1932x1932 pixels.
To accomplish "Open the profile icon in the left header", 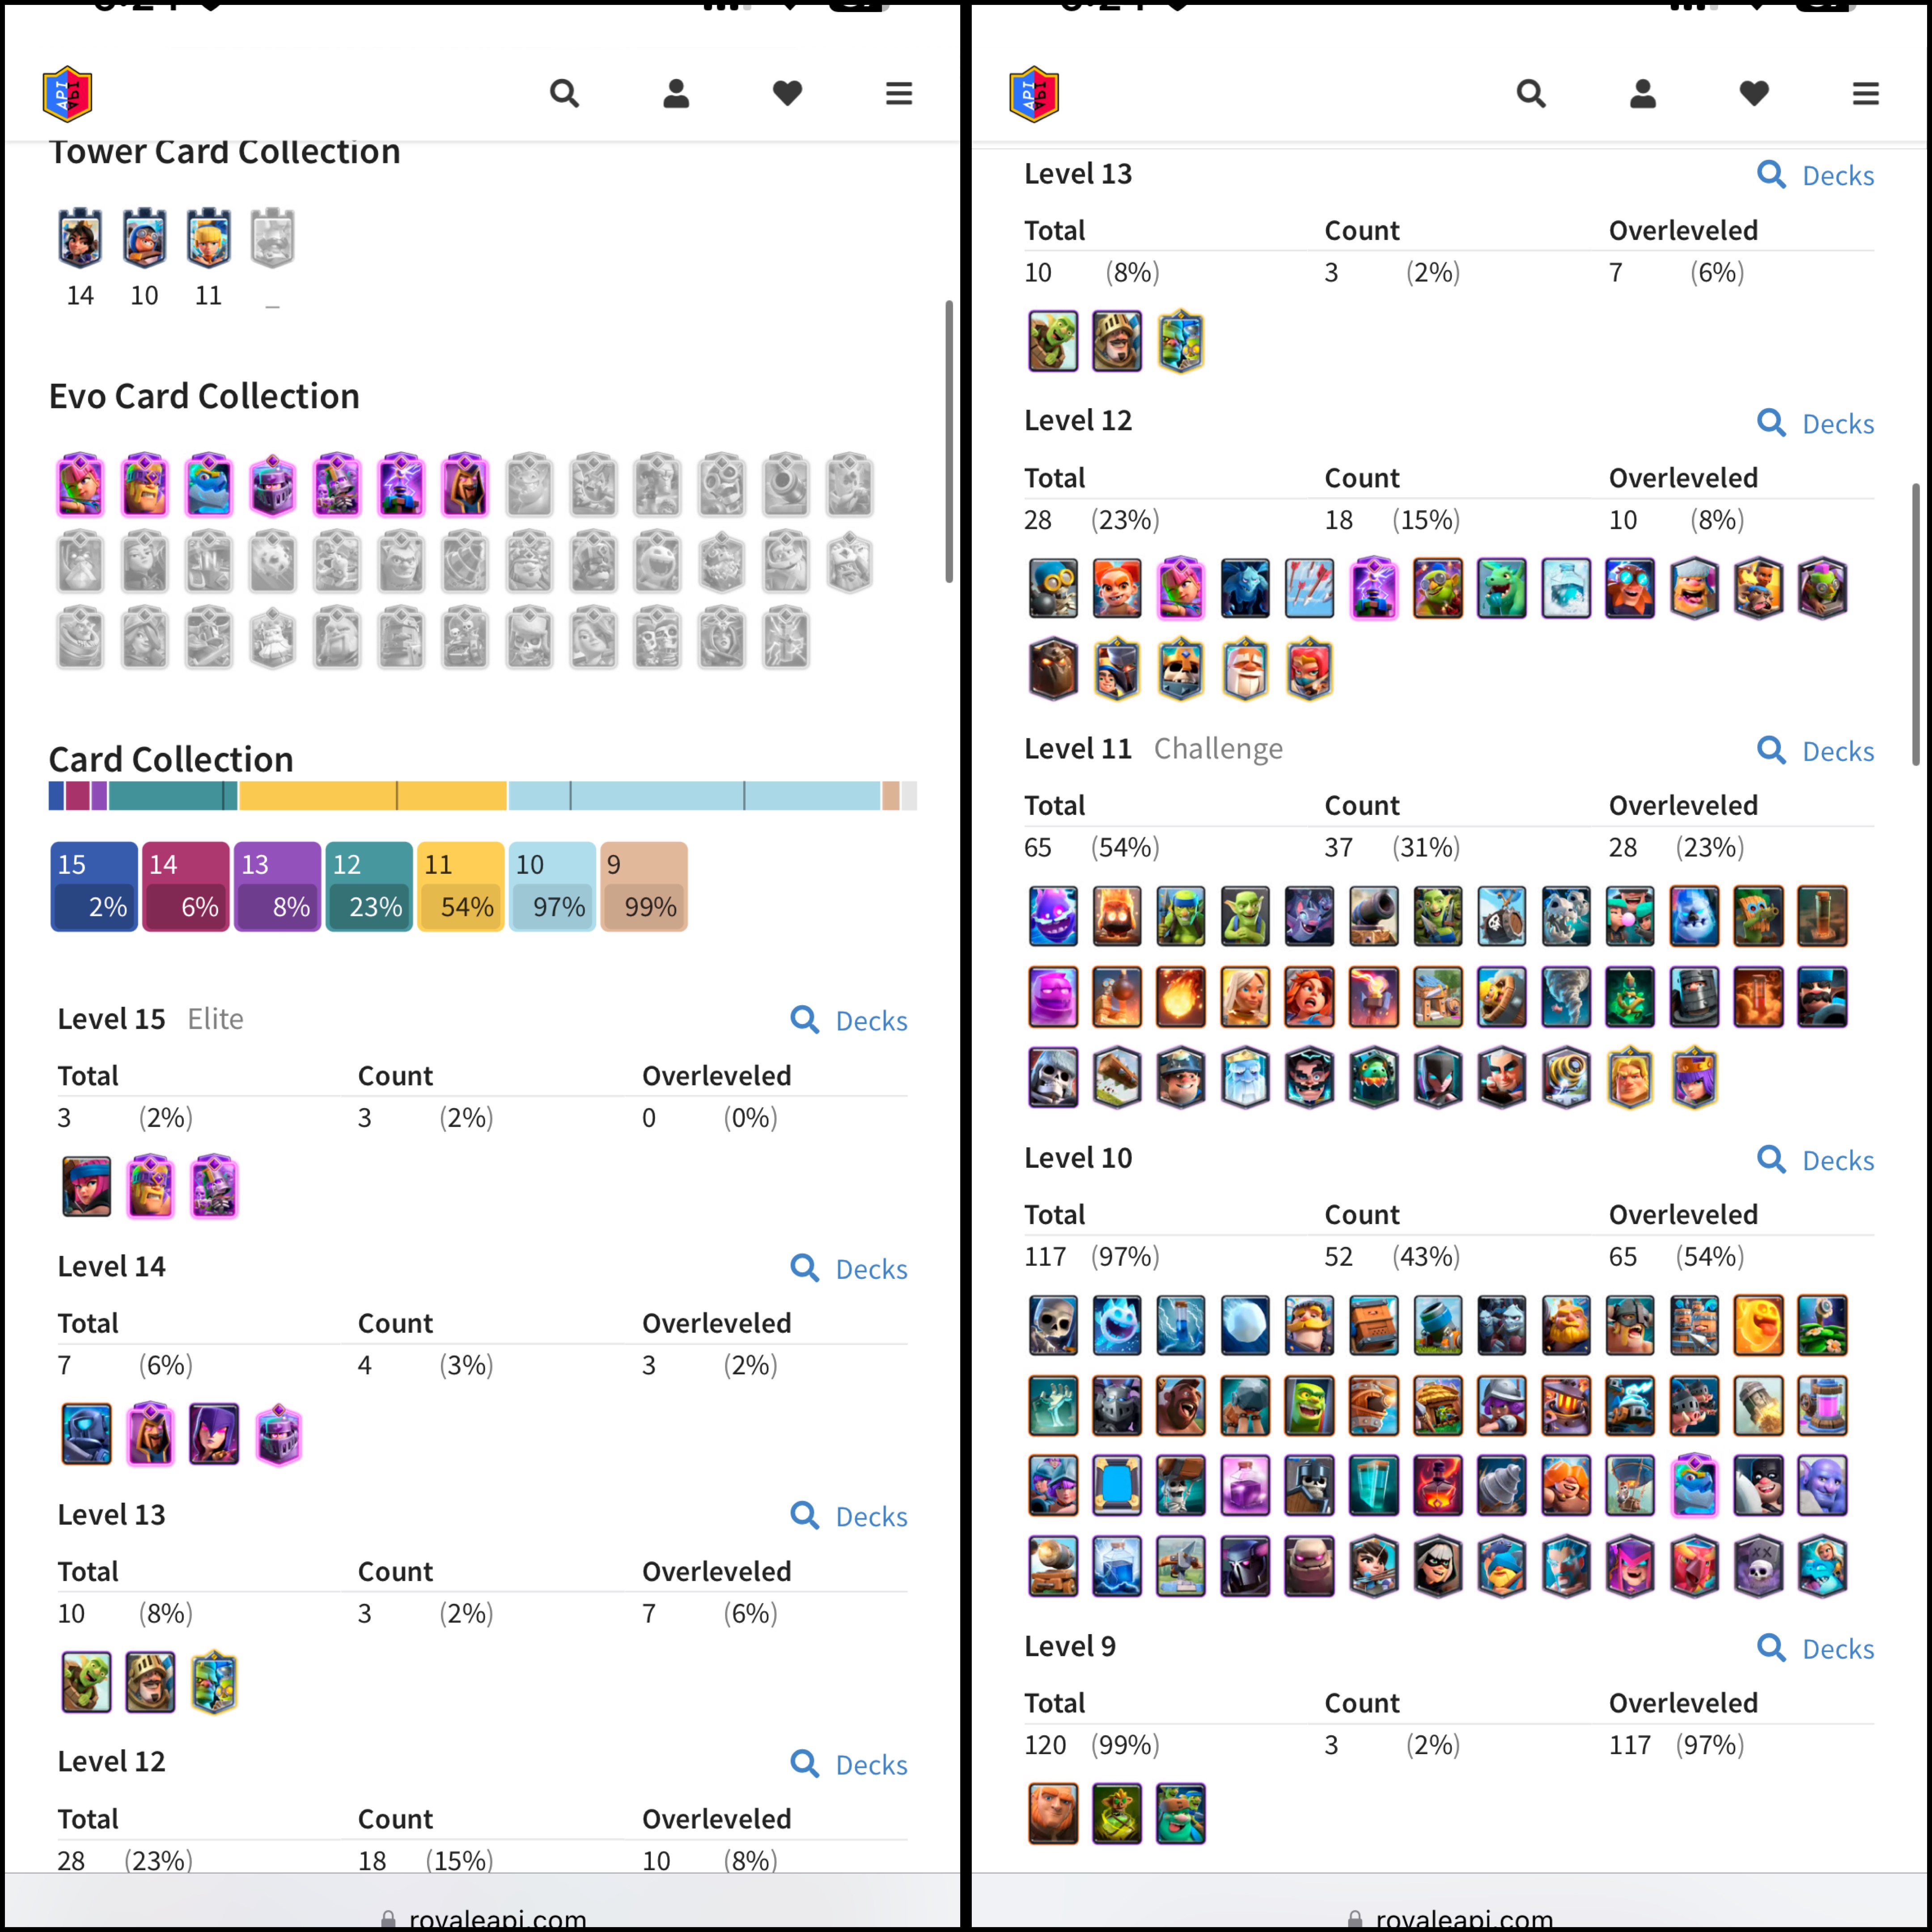I will [x=676, y=94].
